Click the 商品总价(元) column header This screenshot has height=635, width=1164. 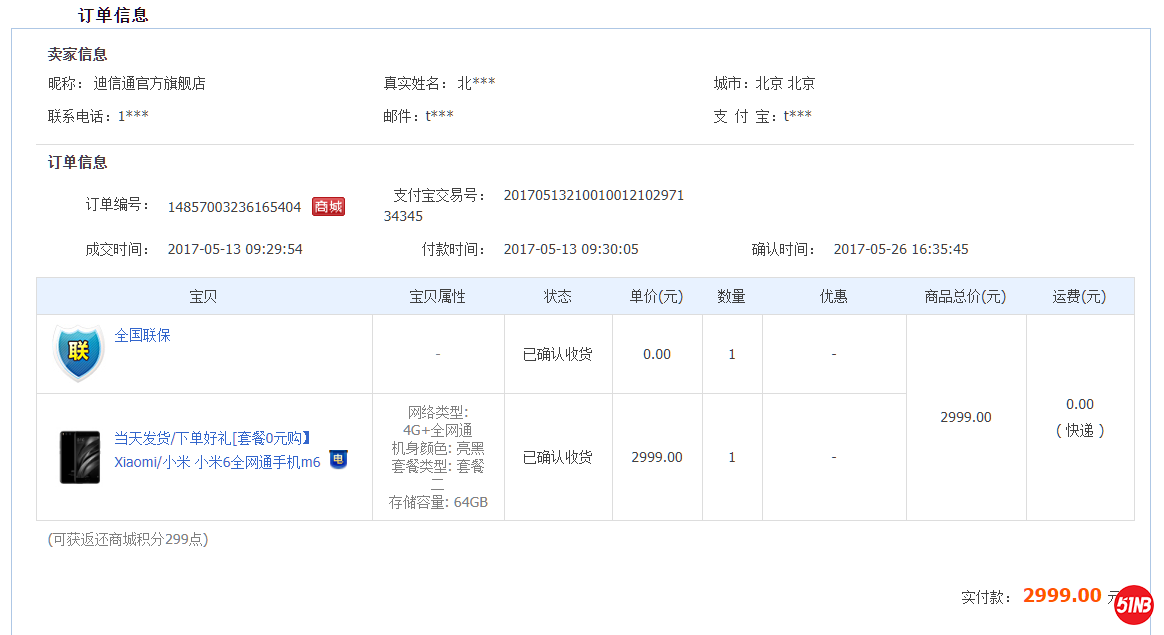pos(965,296)
